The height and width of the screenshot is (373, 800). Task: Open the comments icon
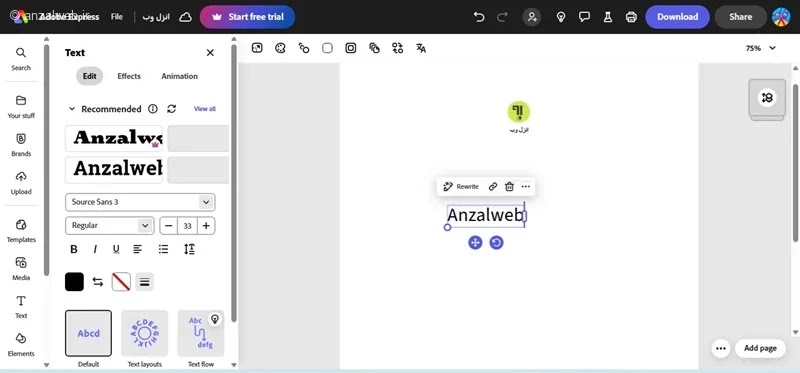584,17
